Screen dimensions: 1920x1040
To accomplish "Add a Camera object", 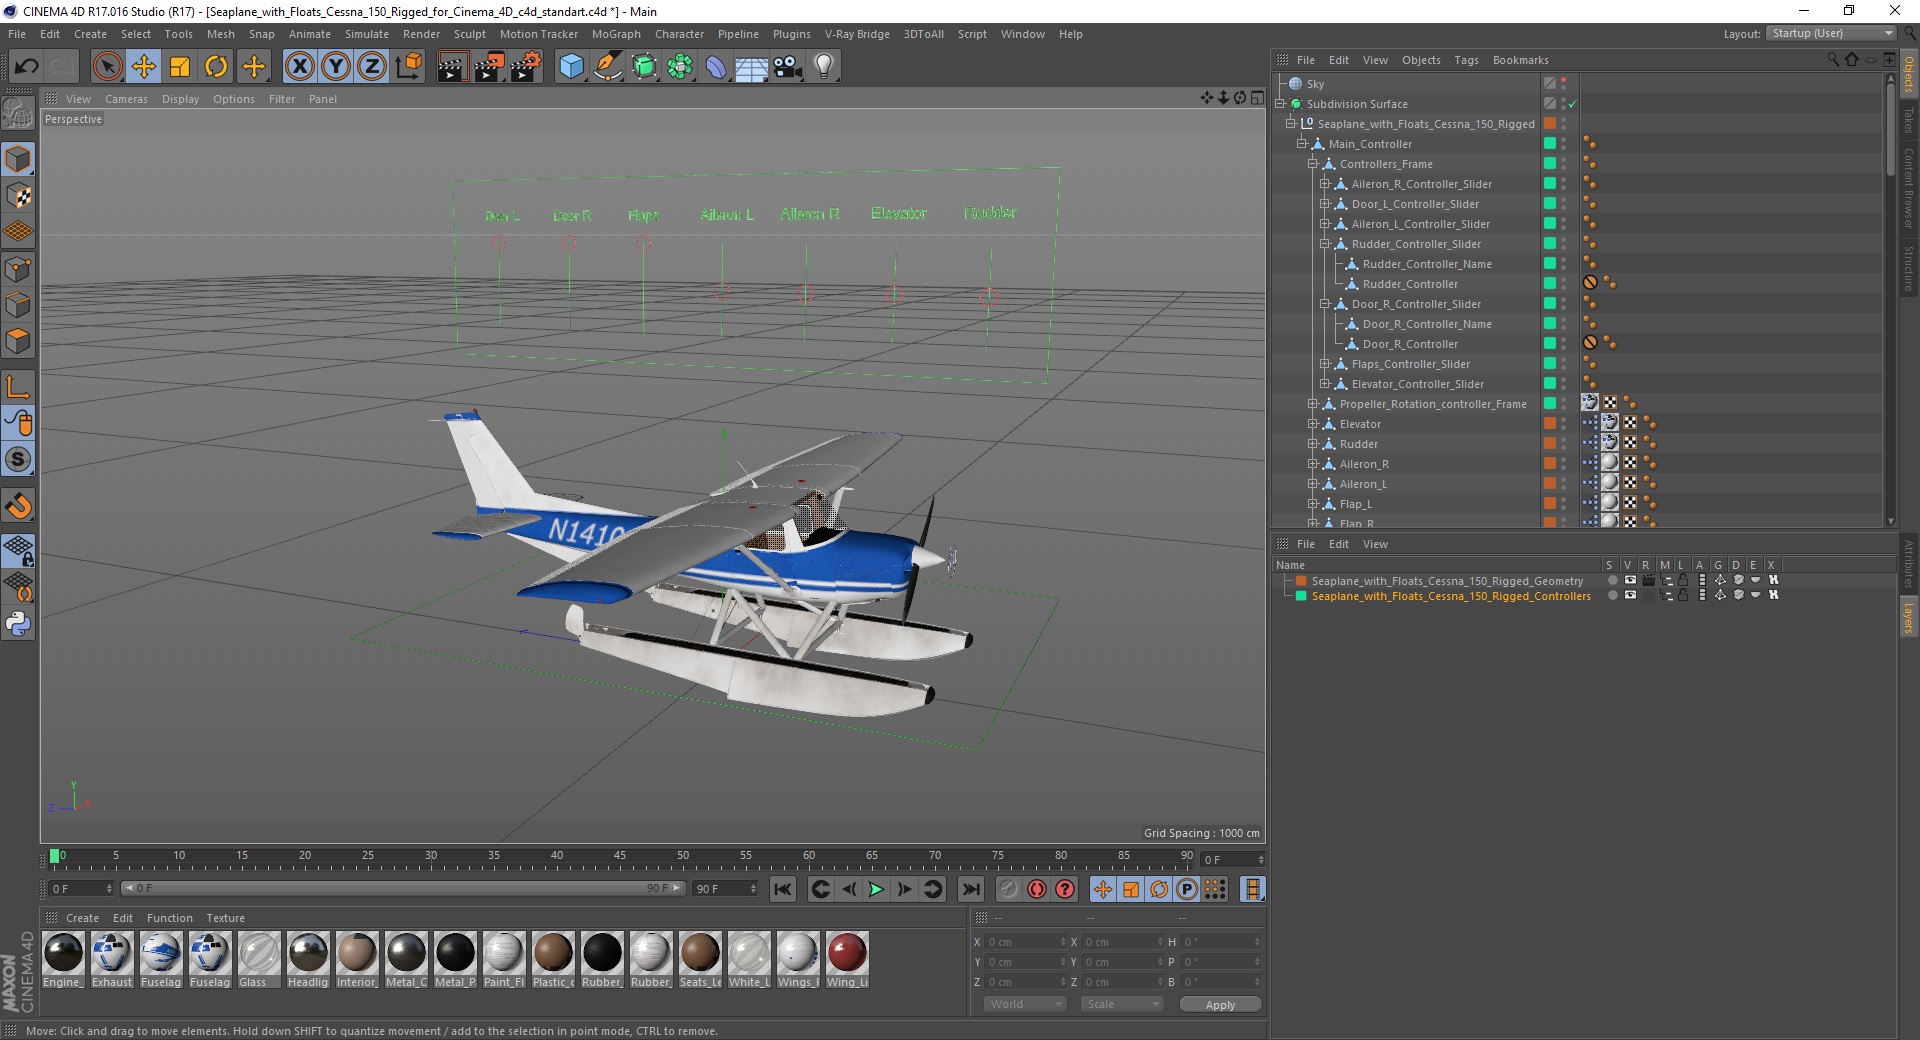I will coord(788,67).
